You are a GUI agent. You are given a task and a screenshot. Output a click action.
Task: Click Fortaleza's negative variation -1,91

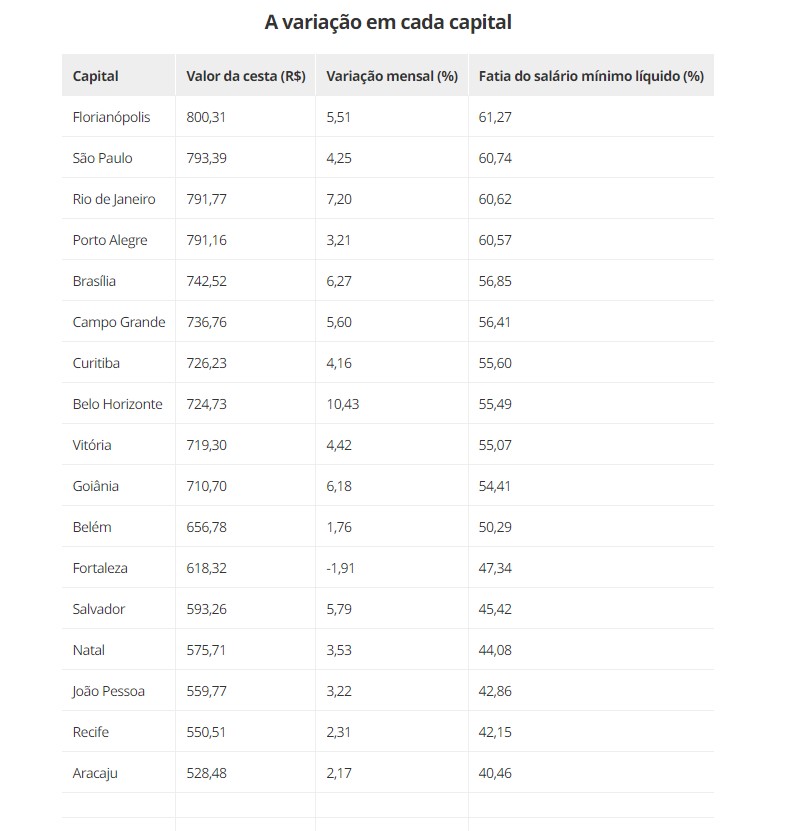point(341,568)
